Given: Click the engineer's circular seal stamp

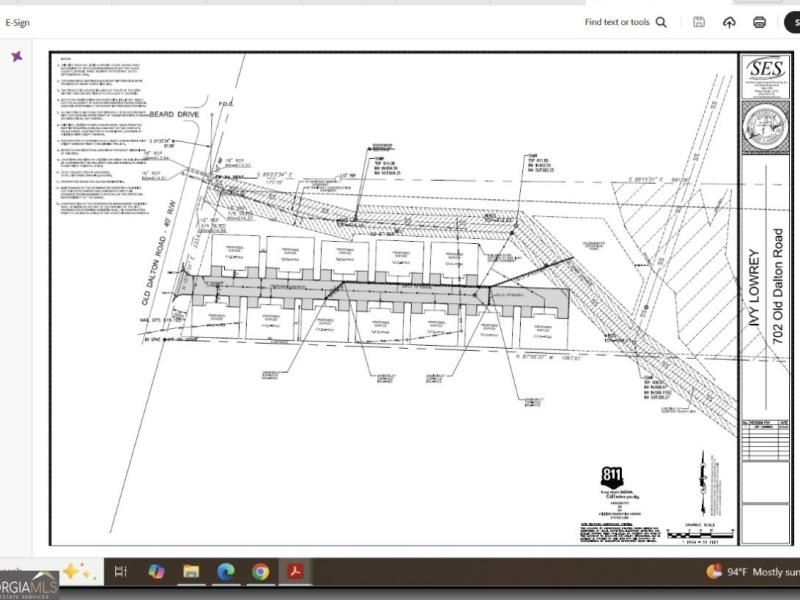Looking at the screenshot, I should coord(764,127).
